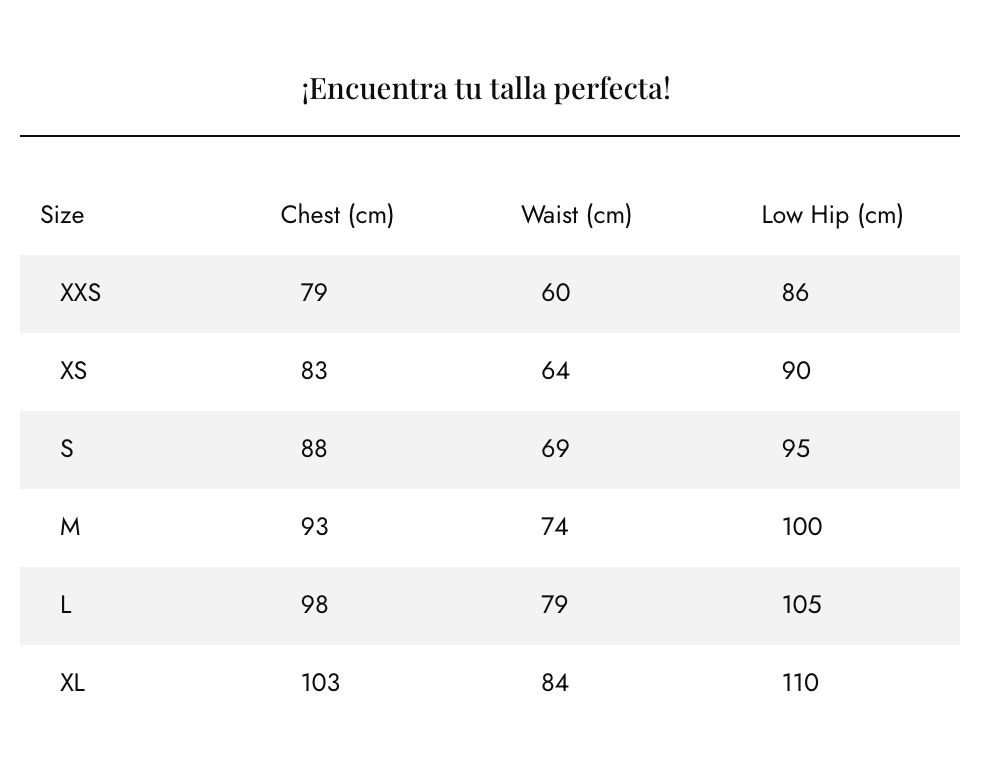Image resolution: width=1000 pixels, height=780 pixels.
Task: Click waist value 64 in XS row
Action: [x=555, y=371]
